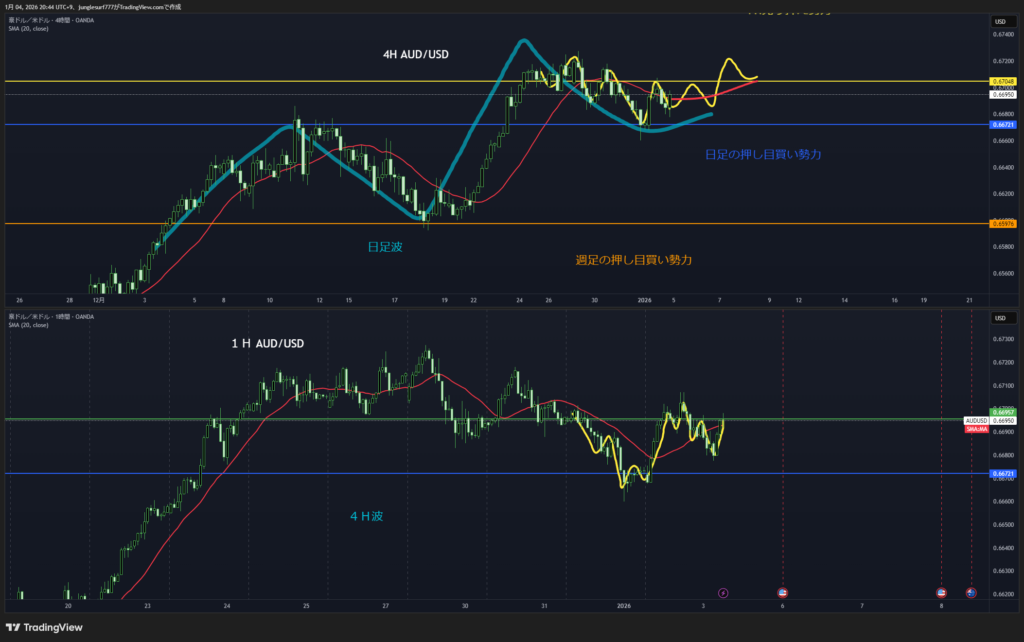The height and width of the screenshot is (642, 1024).
Task: Click the yellow 0.67048 price tag
Action: coord(1002,81)
